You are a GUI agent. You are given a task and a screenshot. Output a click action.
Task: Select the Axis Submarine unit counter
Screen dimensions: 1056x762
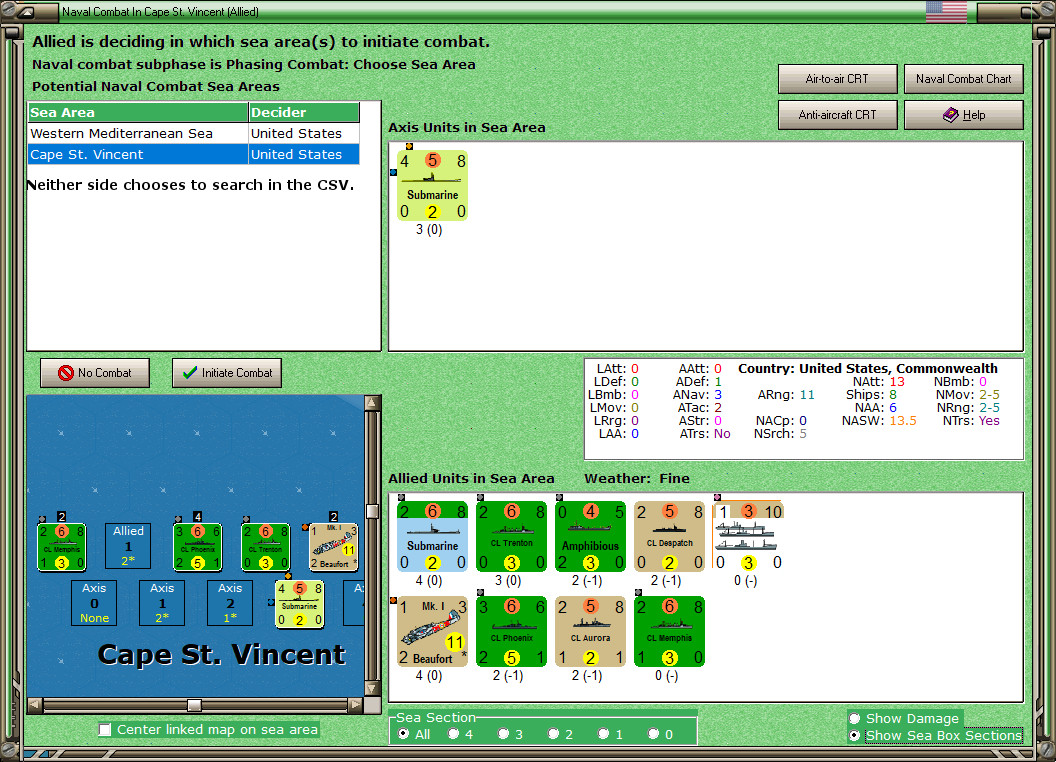(x=432, y=185)
